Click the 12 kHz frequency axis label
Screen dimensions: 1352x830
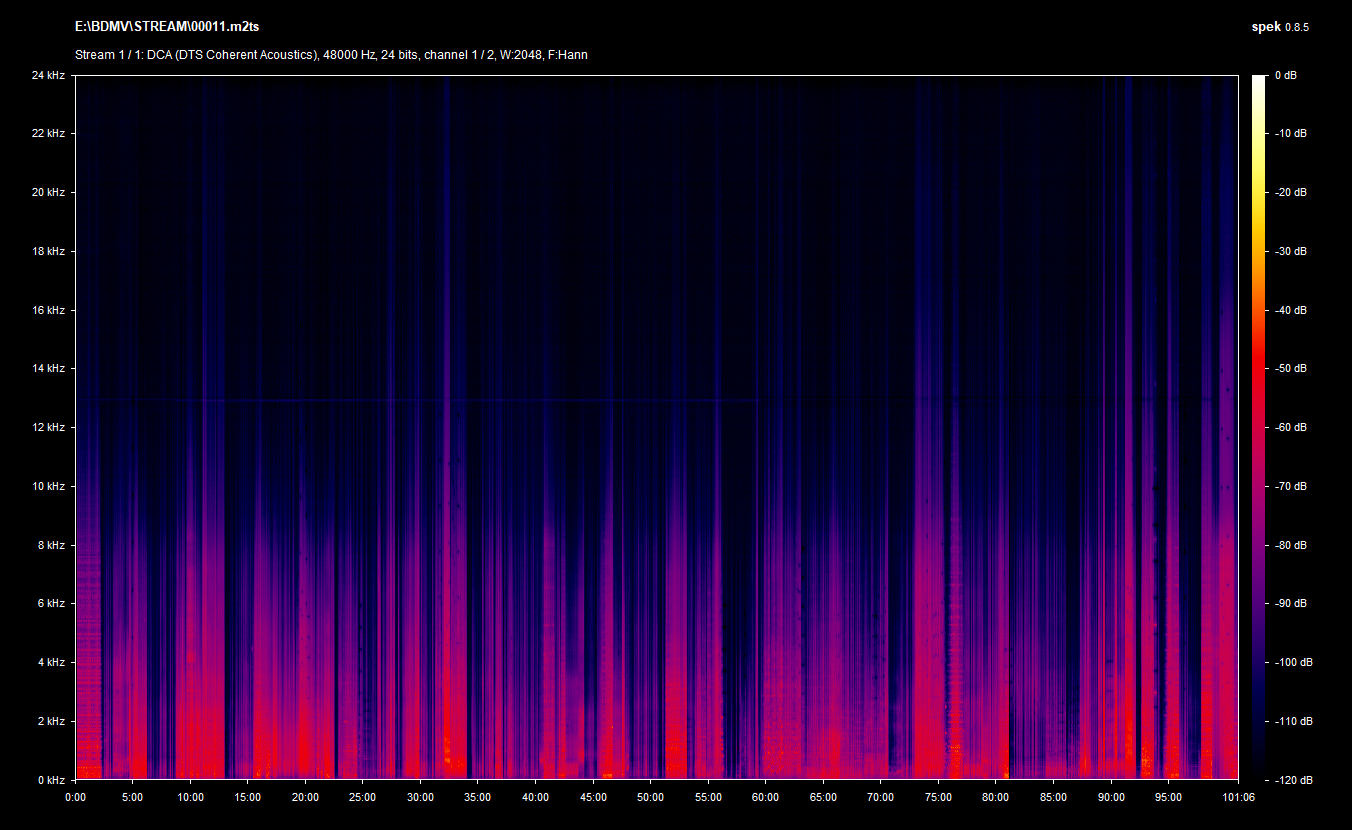tap(48, 428)
